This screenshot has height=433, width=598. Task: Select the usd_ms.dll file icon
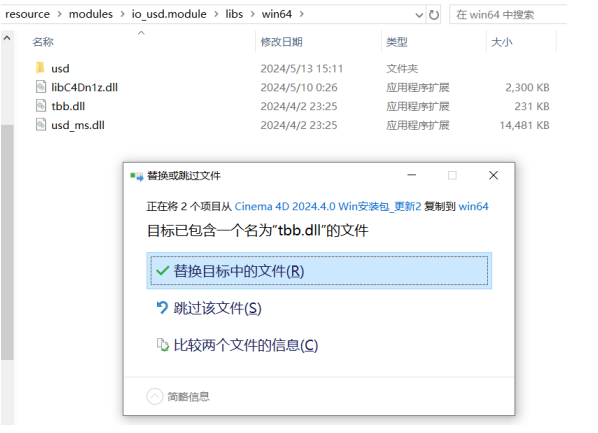point(41,124)
